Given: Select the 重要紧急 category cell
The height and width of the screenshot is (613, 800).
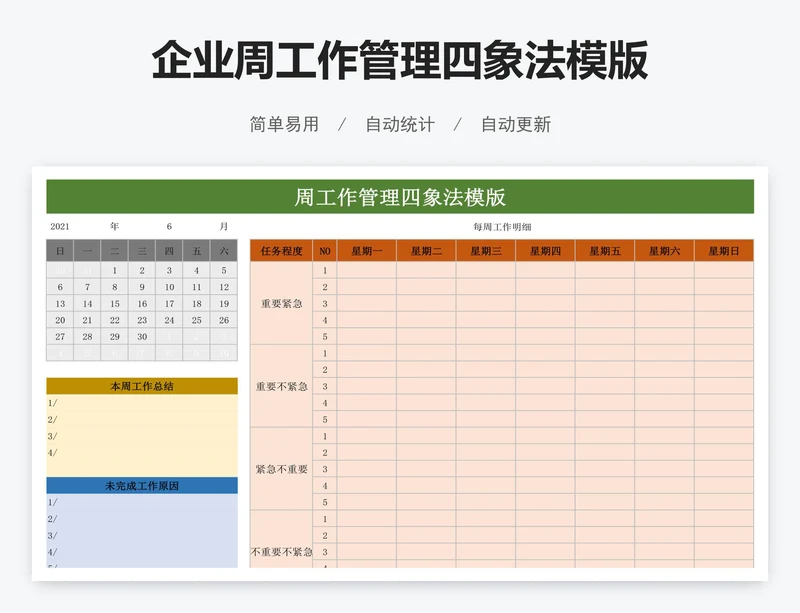Looking at the screenshot, I should point(281,303).
